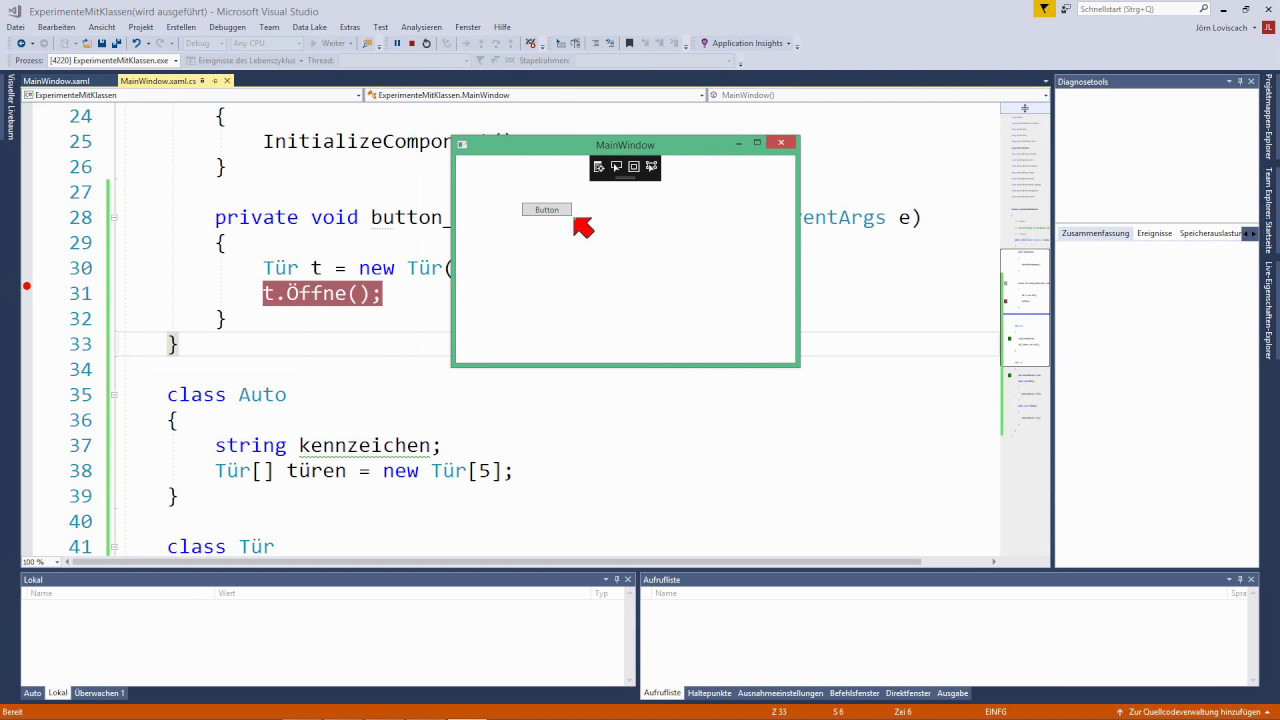Click the editor split-window handle icon
Image resolution: width=1280 pixels, height=720 pixels.
pos(1024,108)
